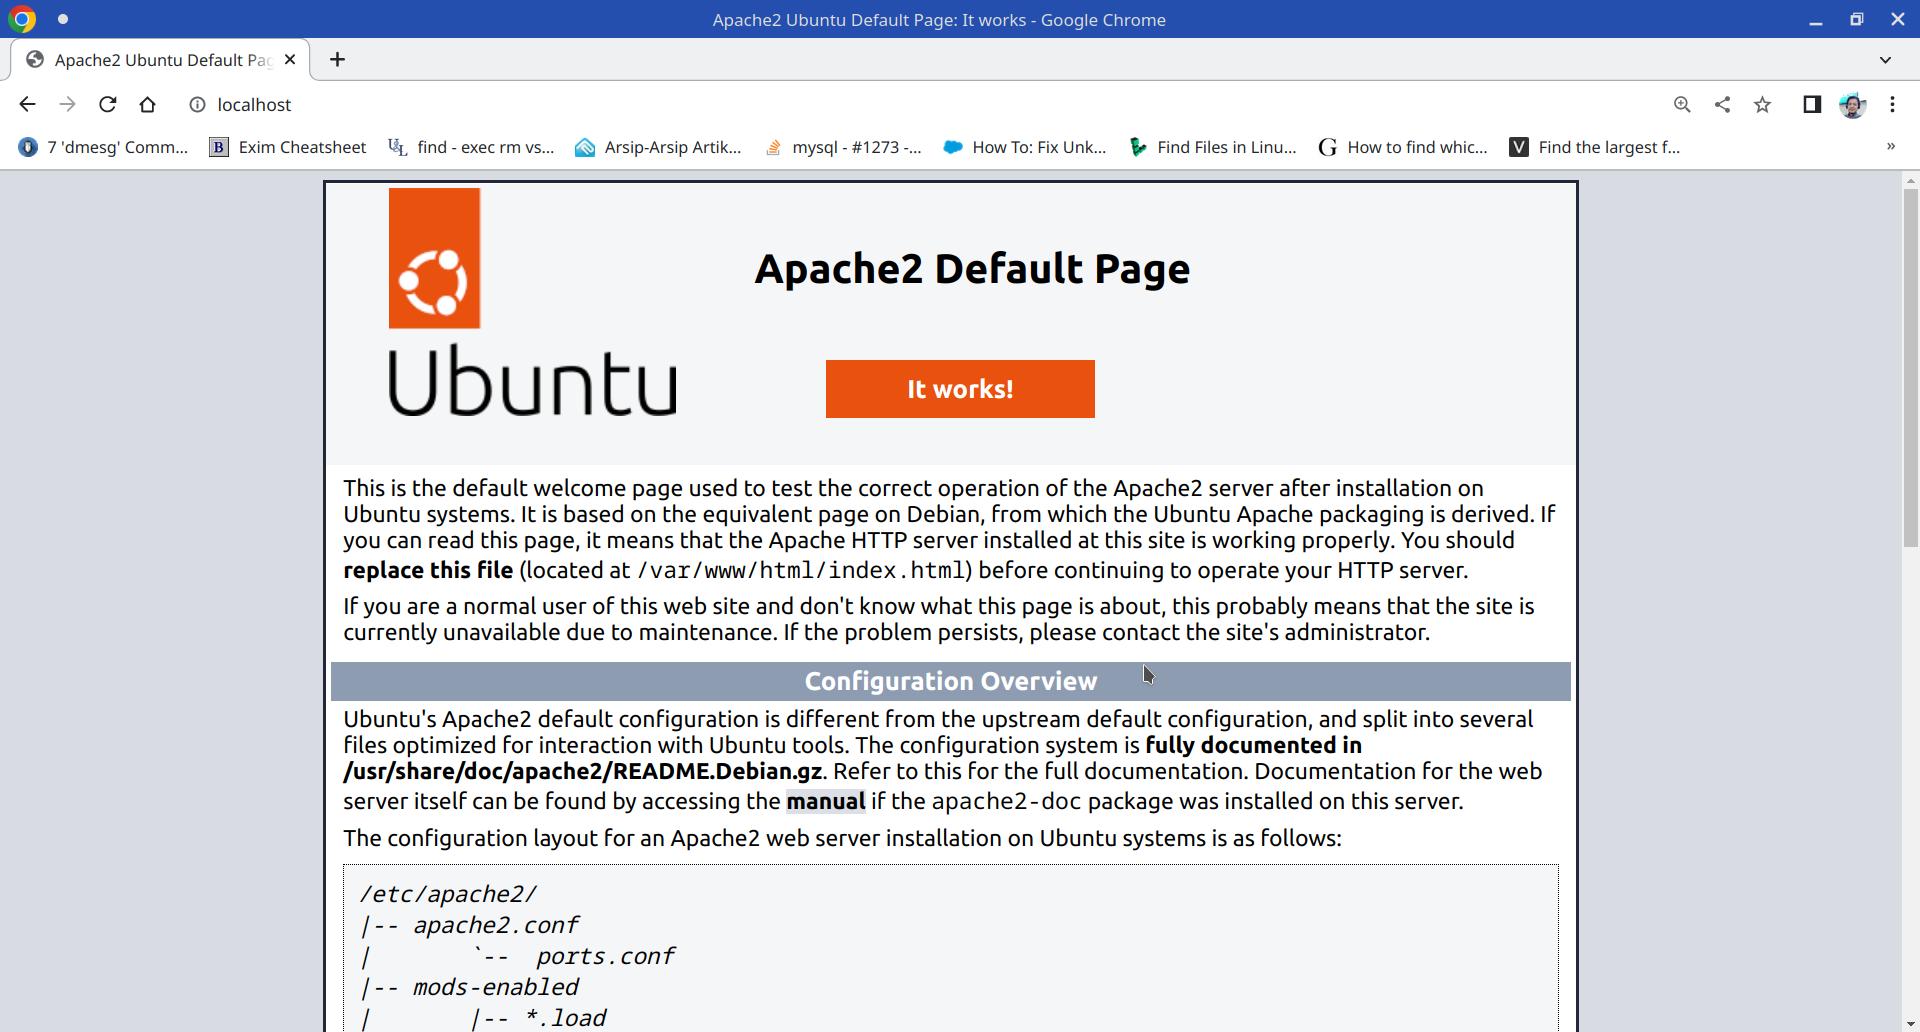Minimize the Chrome window
Viewport: 1920px width, 1032px height.
pos(1815,20)
